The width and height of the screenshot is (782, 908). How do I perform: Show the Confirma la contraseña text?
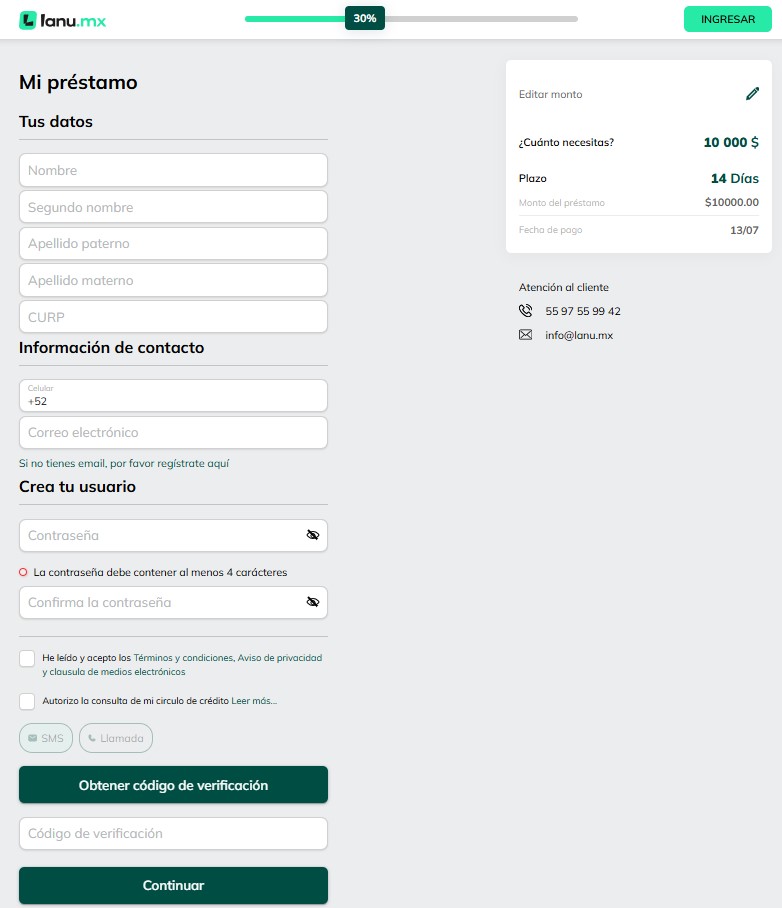click(x=313, y=602)
